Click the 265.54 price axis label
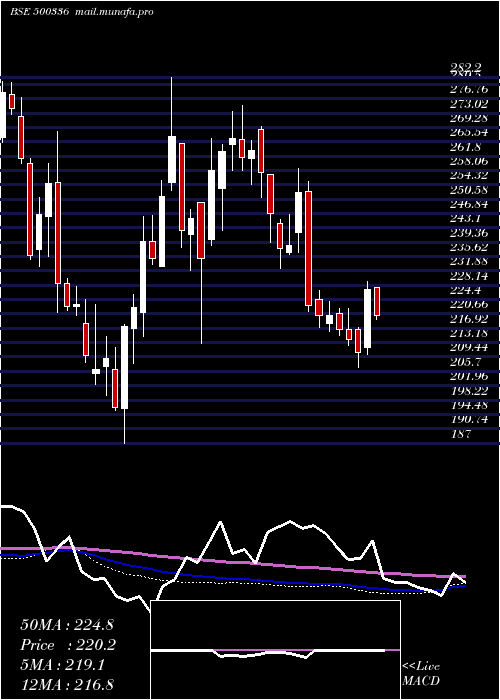Screen dimensions: 500x700 [469, 132]
